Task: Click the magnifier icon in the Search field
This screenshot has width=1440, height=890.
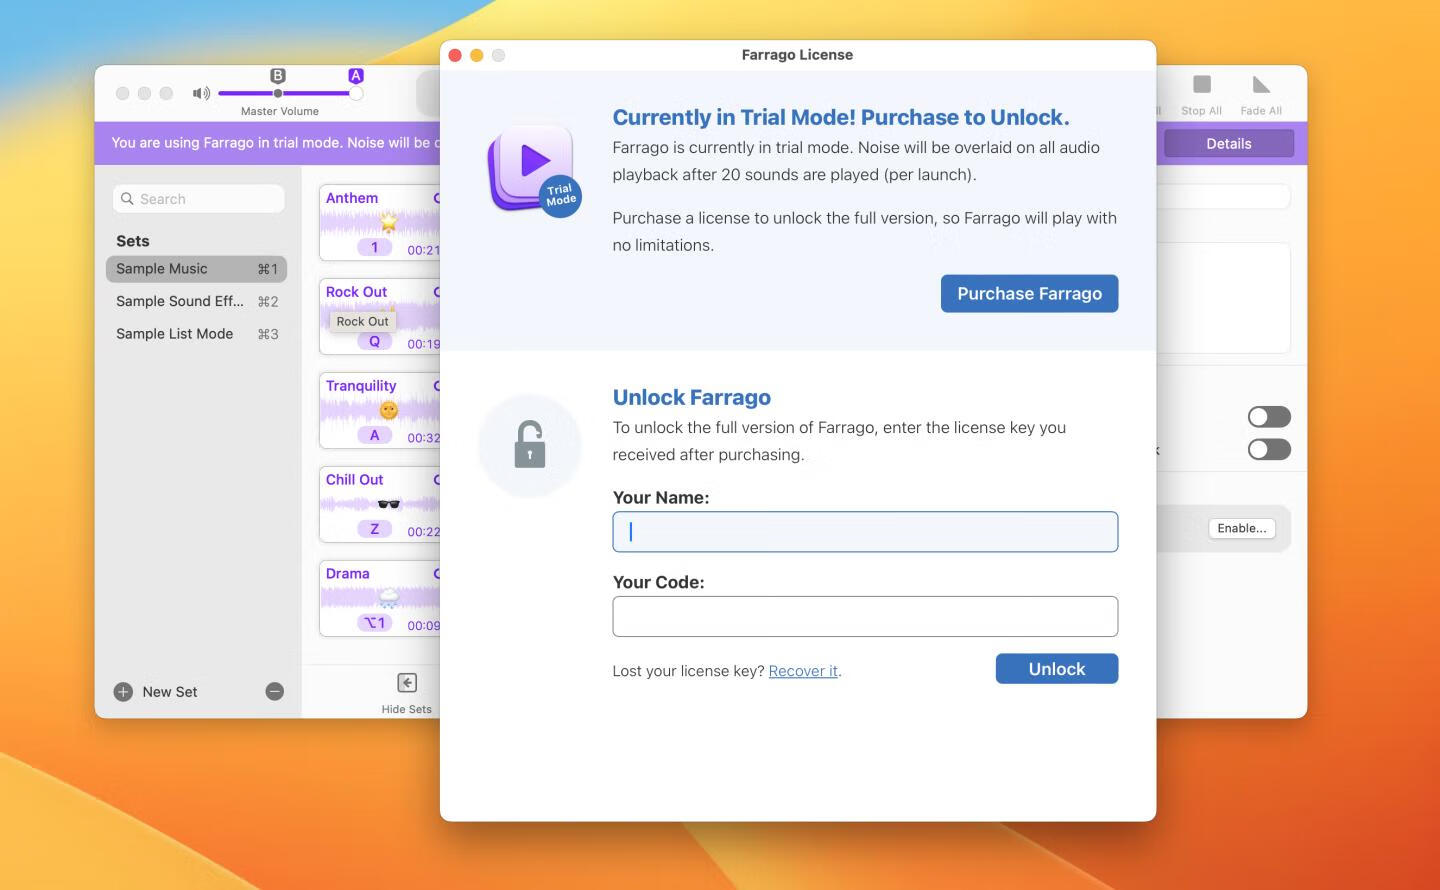Action: point(128,198)
